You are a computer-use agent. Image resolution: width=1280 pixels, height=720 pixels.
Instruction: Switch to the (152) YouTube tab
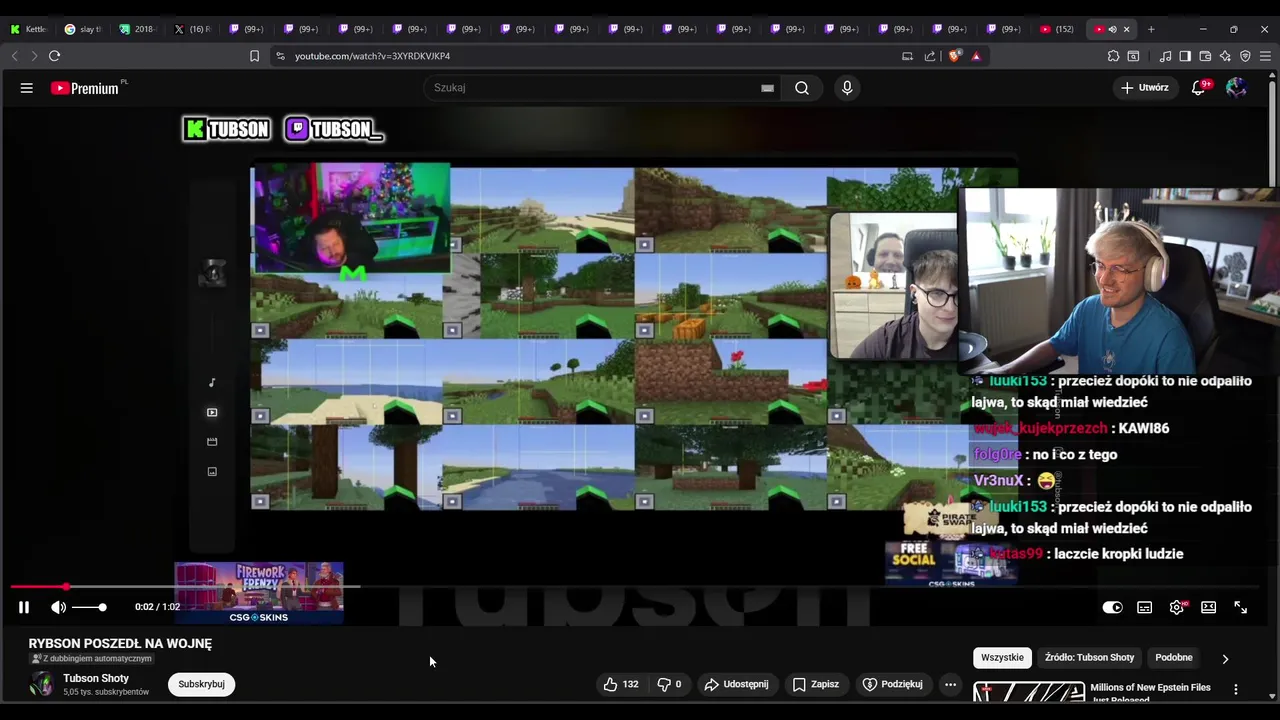coord(1058,29)
